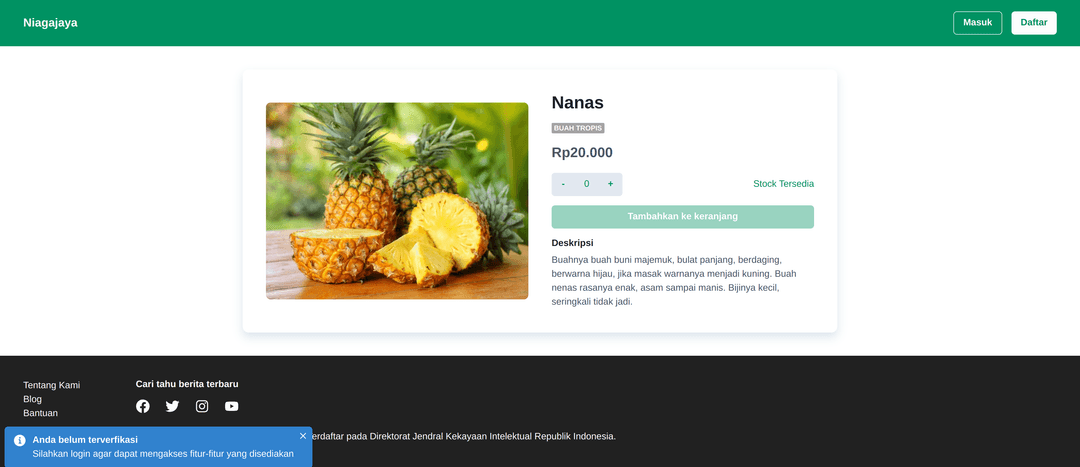Open the Blog footer link
Screen dimensions: 1080x467
pos(33,399)
